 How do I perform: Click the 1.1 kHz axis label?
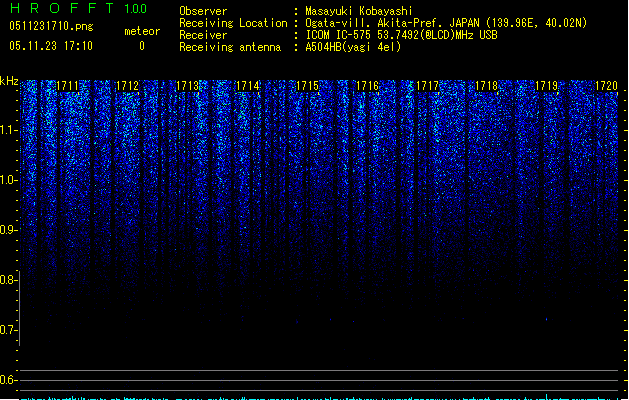point(8,130)
